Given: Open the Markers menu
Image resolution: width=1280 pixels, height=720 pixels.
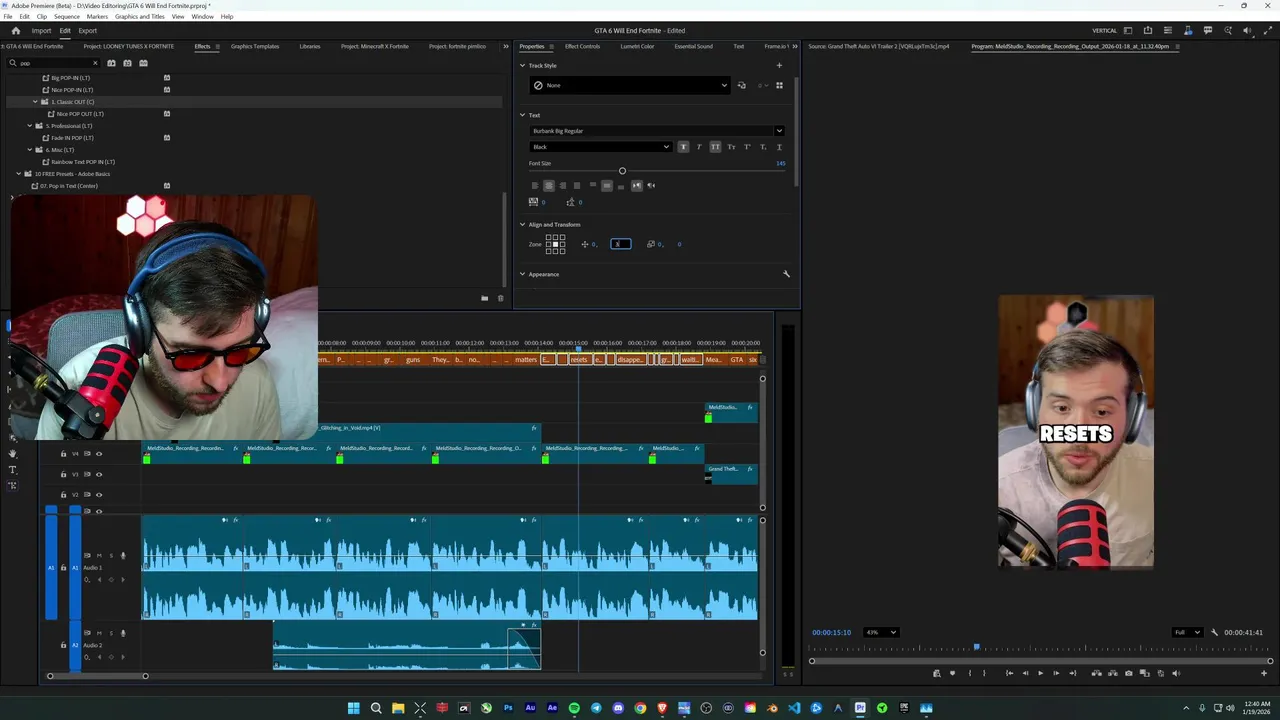Looking at the screenshot, I should (97, 17).
